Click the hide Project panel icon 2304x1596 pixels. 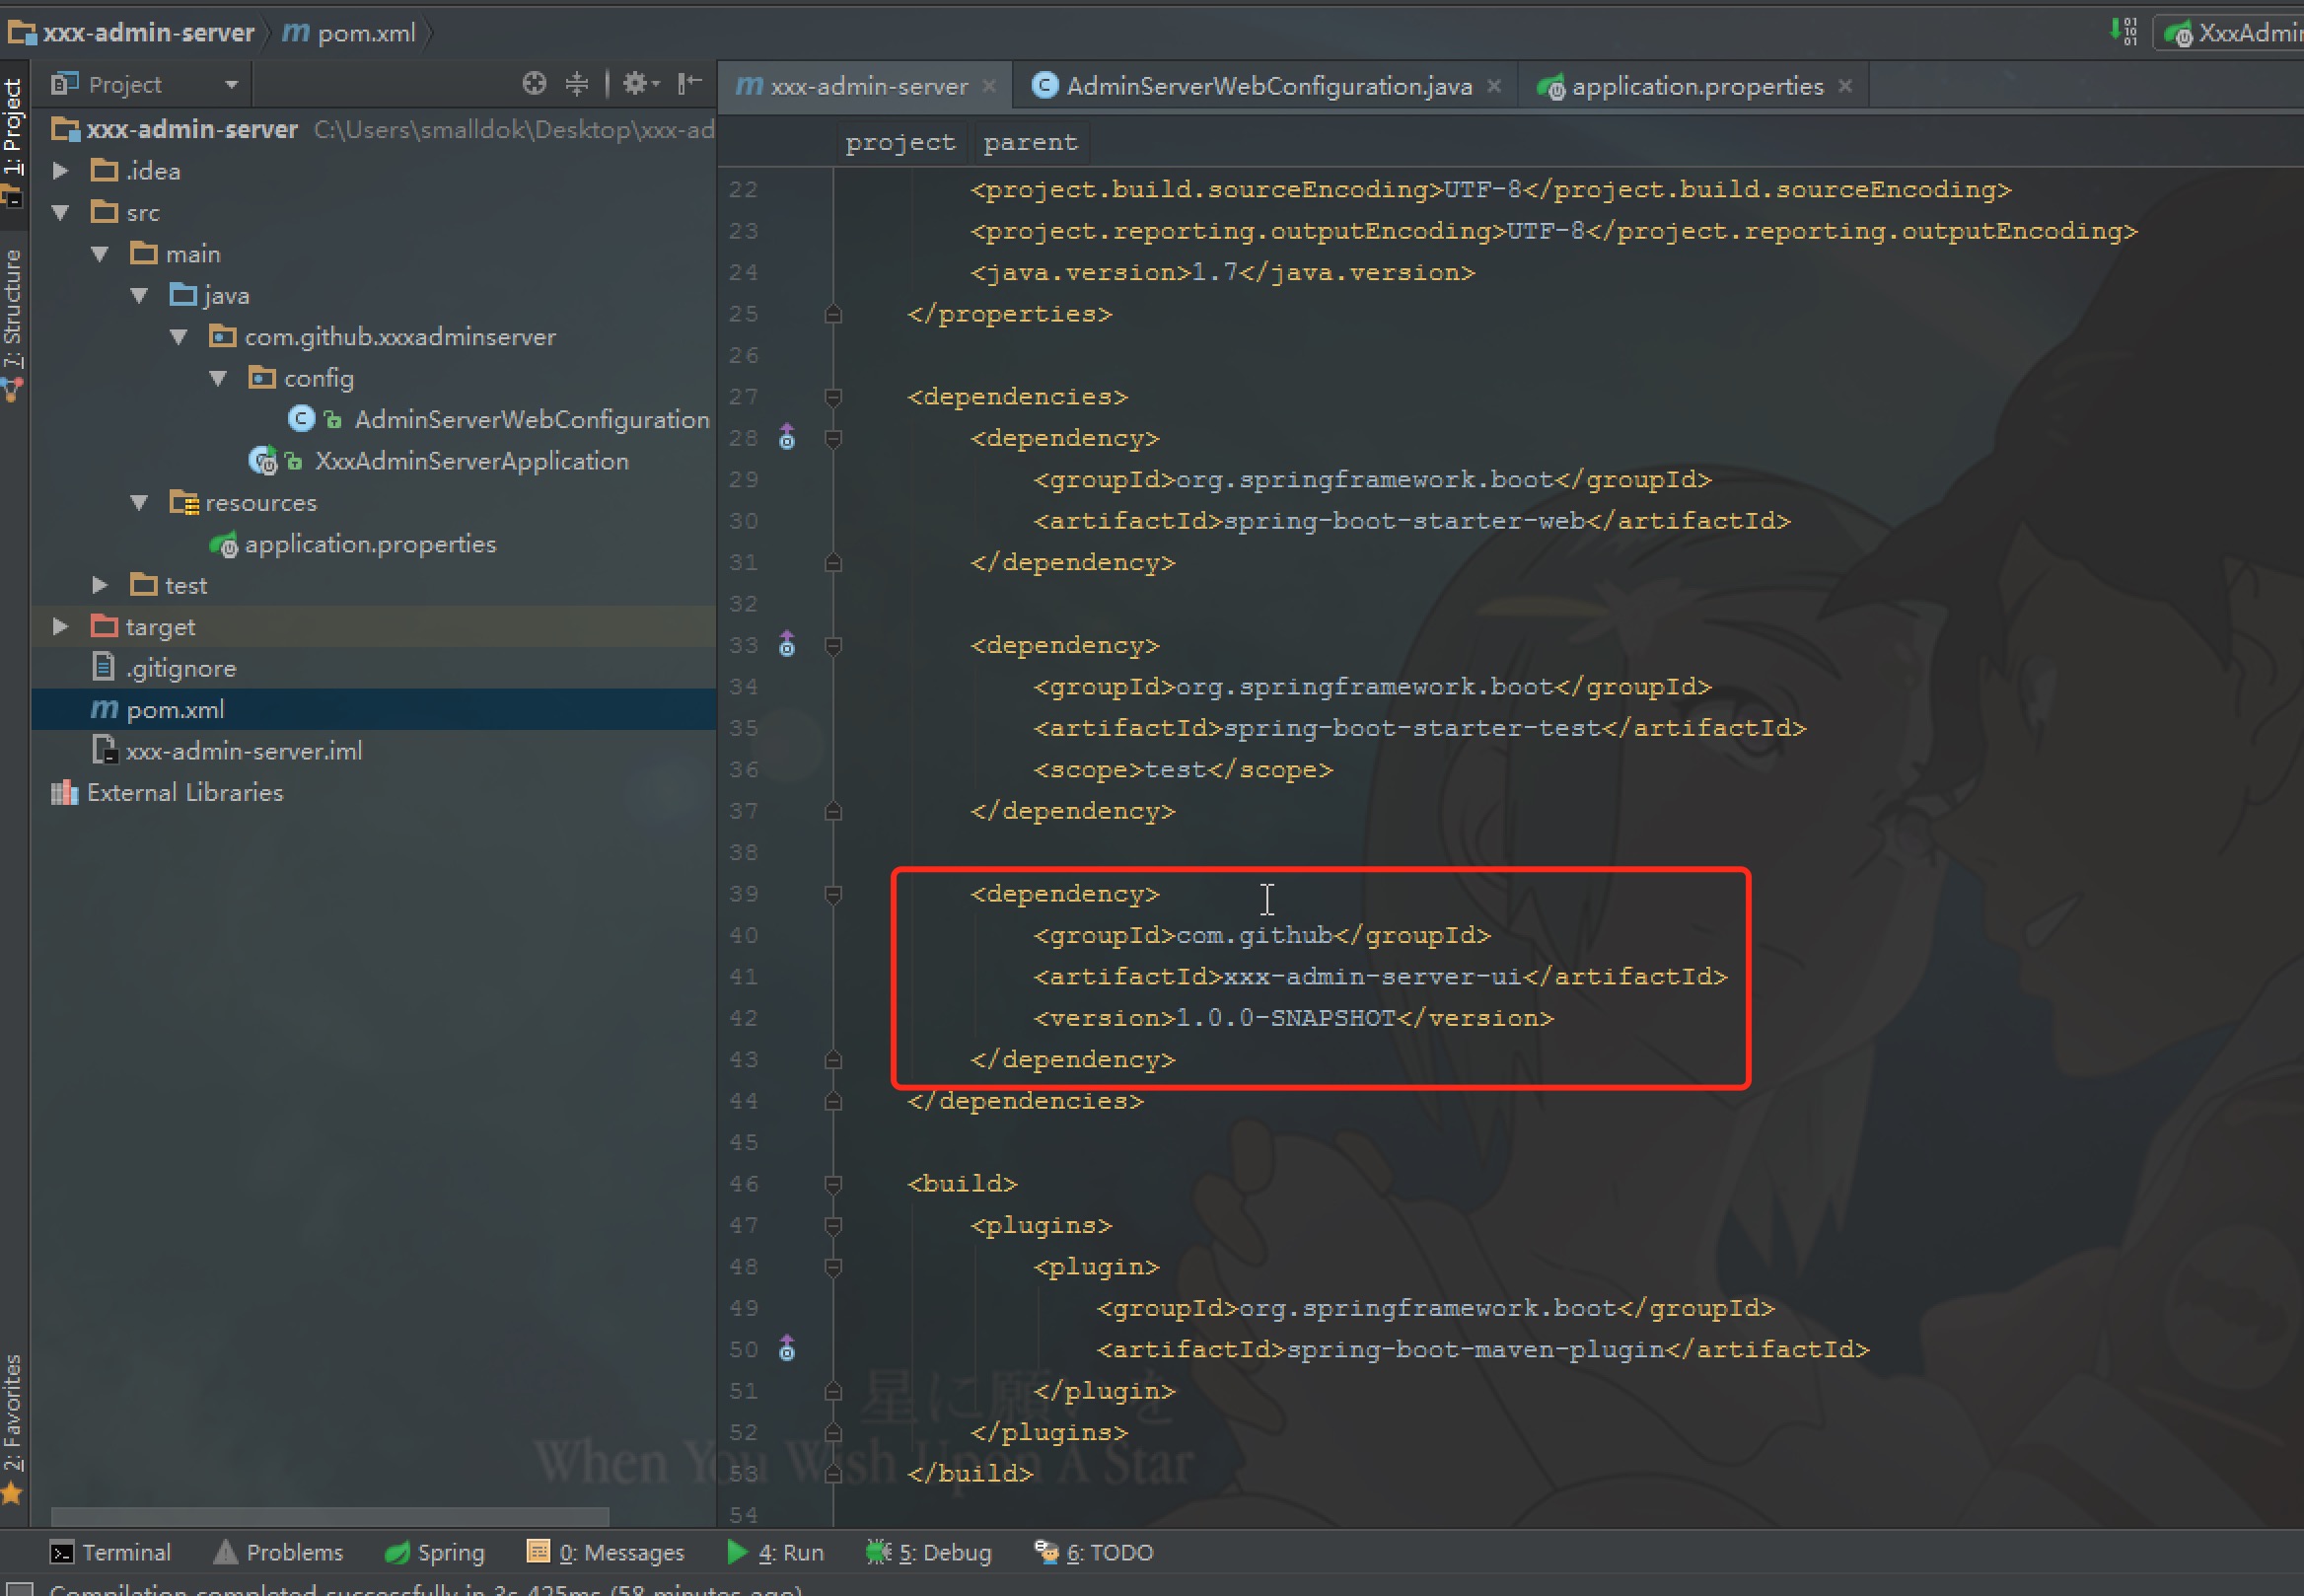click(x=690, y=84)
